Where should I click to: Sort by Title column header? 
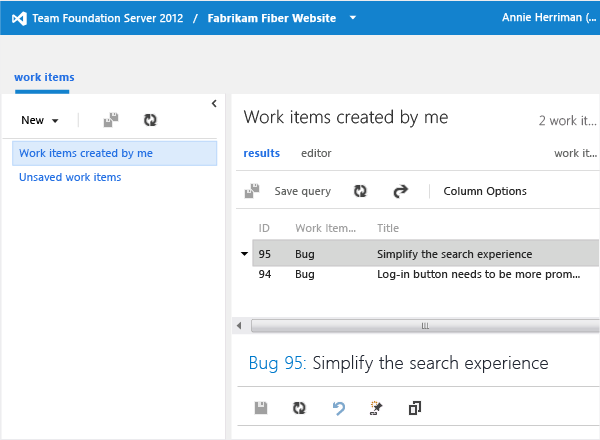pyautogui.click(x=388, y=228)
